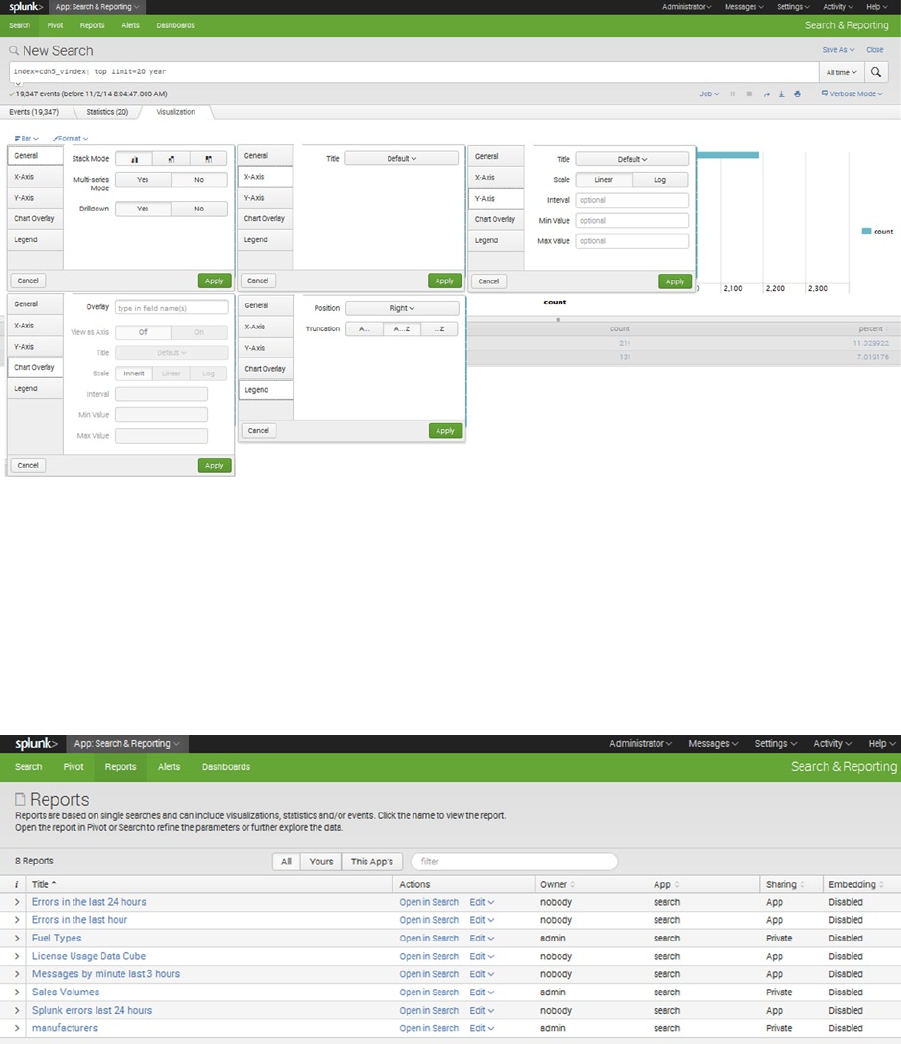This screenshot has width=901, height=1044.
Task: Open Splunk errors last 24 hours in Search
Action: 429,1010
